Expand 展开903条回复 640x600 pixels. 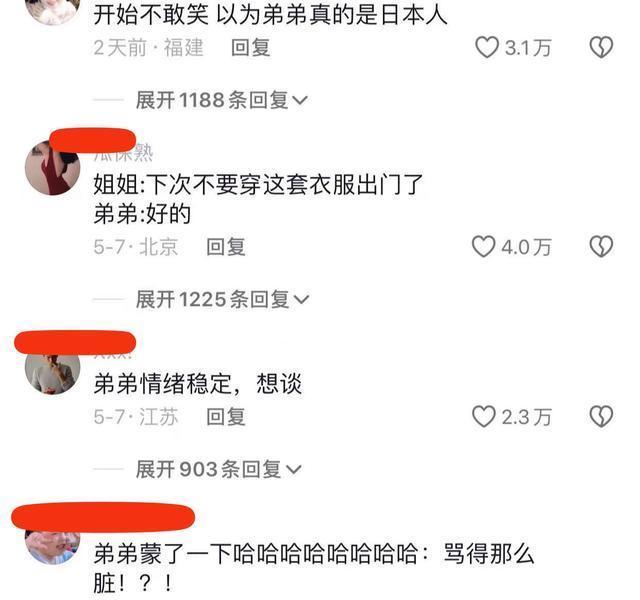pos(218,469)
